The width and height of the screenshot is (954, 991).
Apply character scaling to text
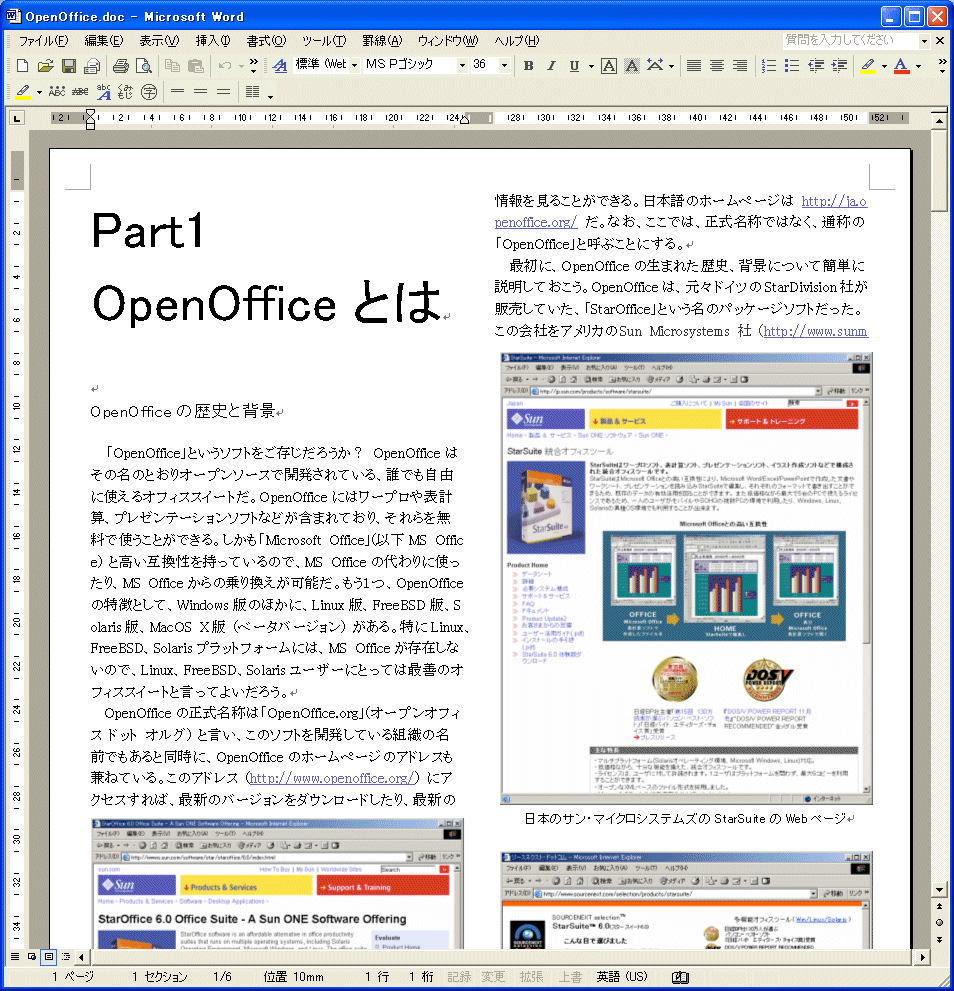point(655,65)
